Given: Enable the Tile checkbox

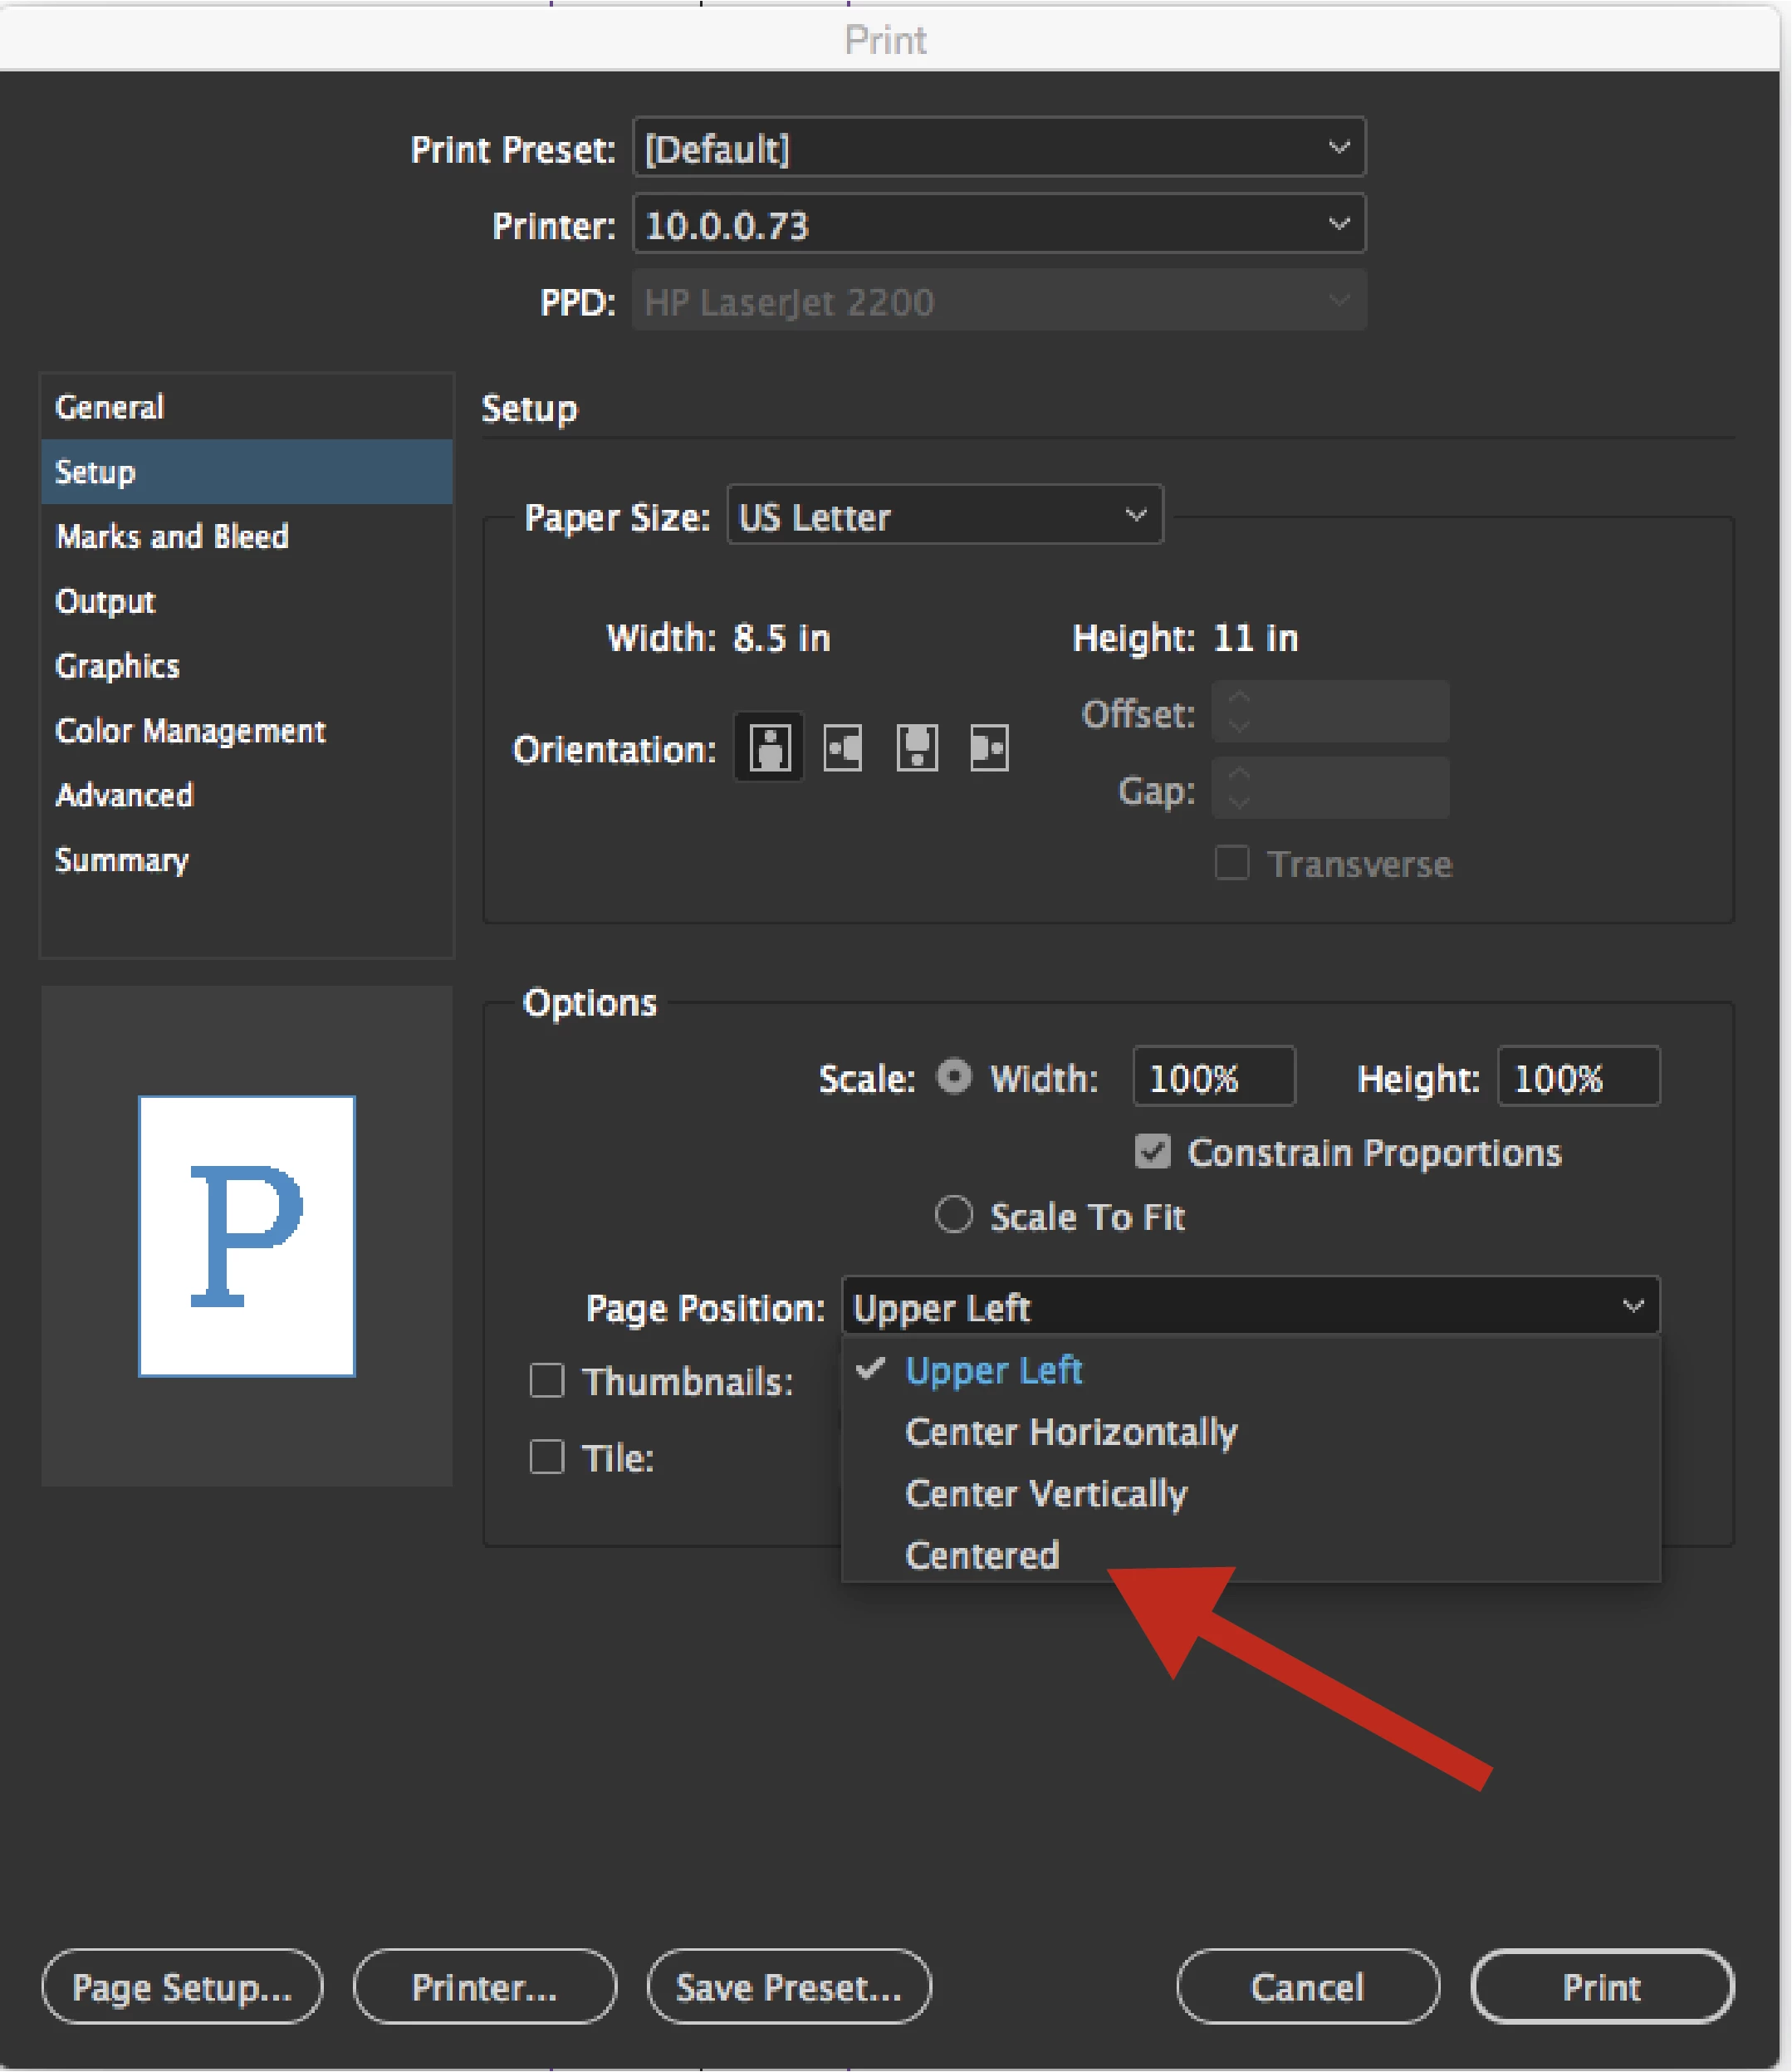Looking at the screenshot, I should (547, 1457).
